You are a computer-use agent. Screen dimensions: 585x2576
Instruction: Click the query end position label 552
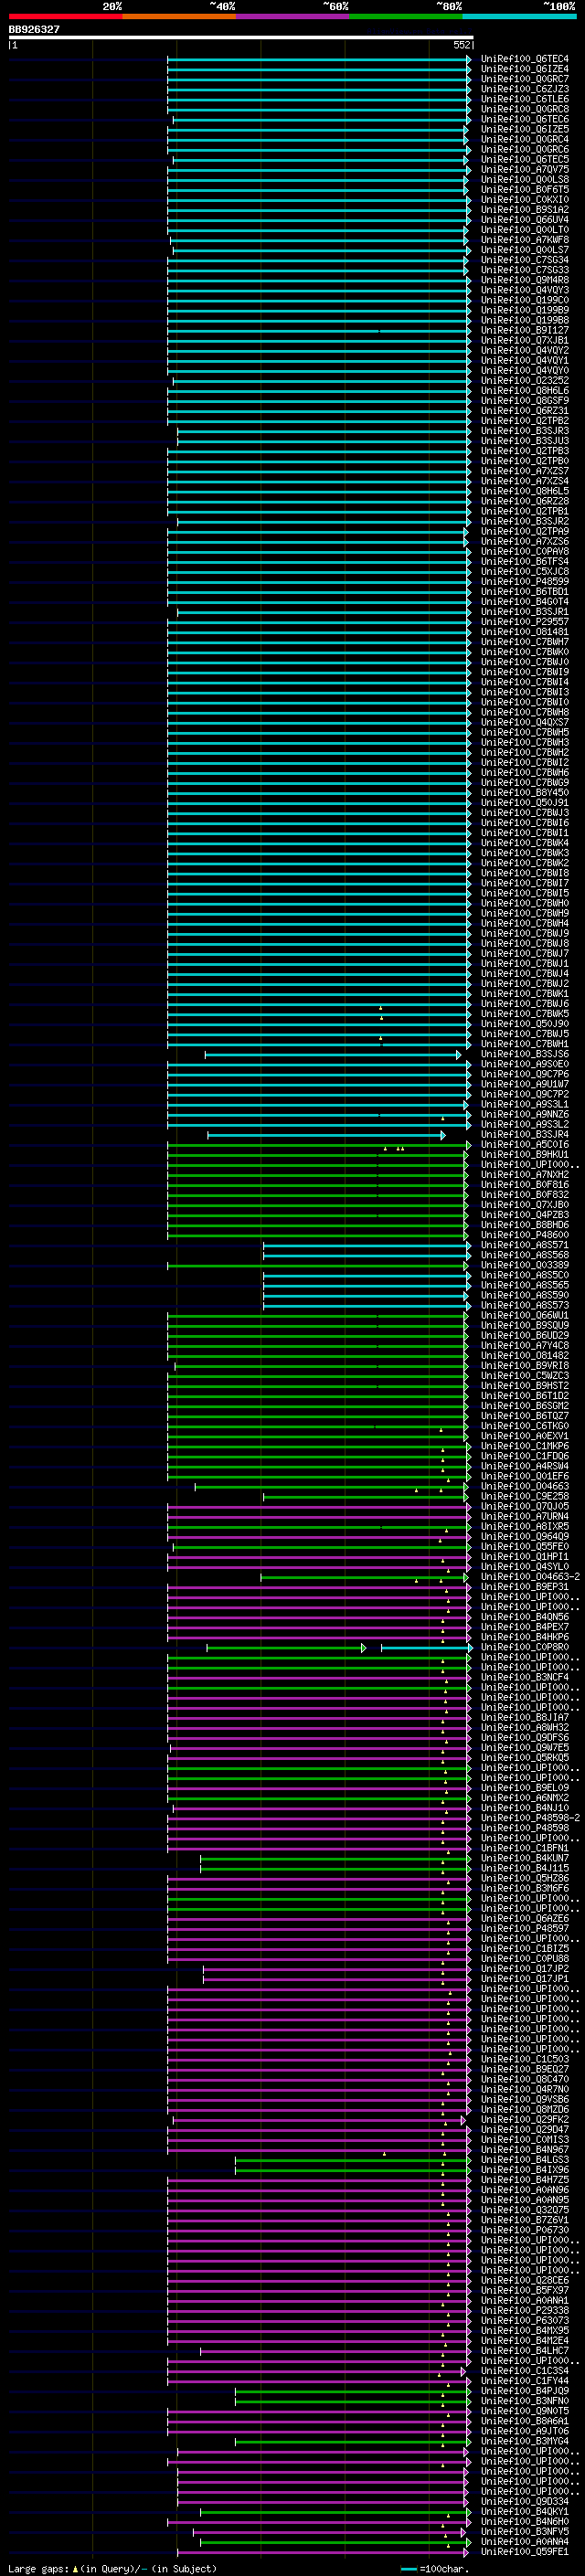pyautogui.click(x=461, y=45)
